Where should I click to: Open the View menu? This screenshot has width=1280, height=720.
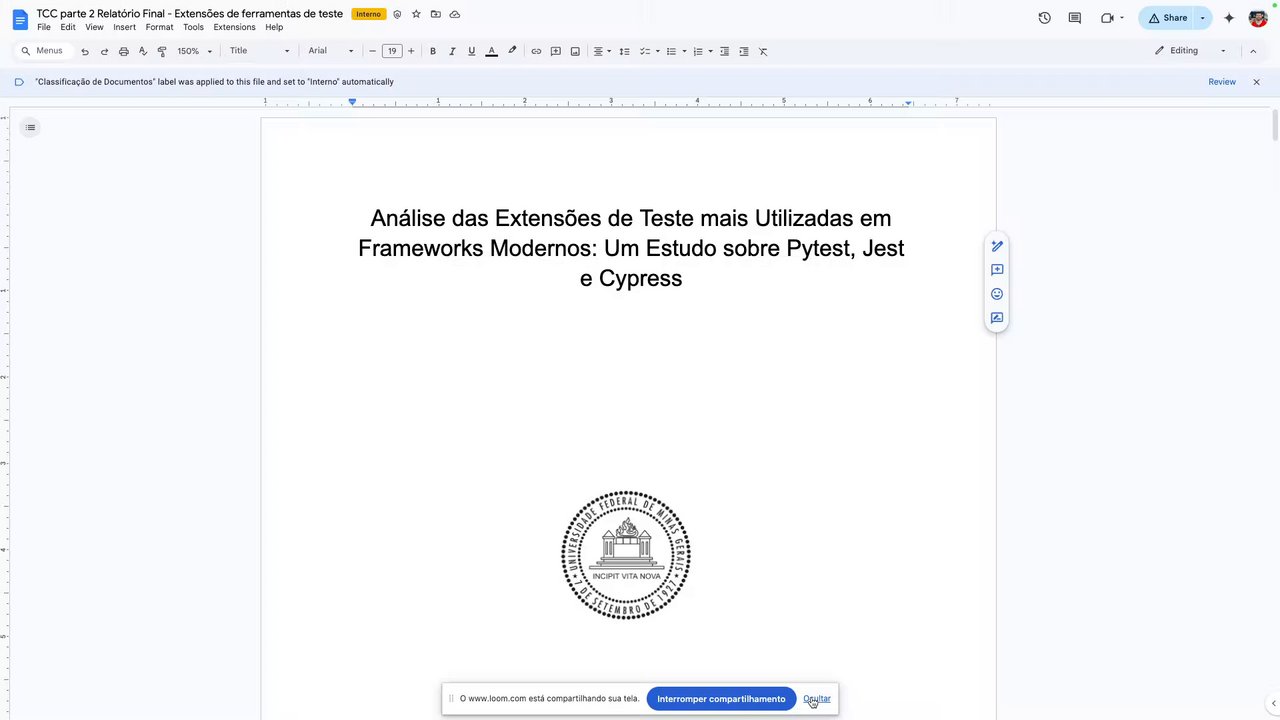[94, 27]
